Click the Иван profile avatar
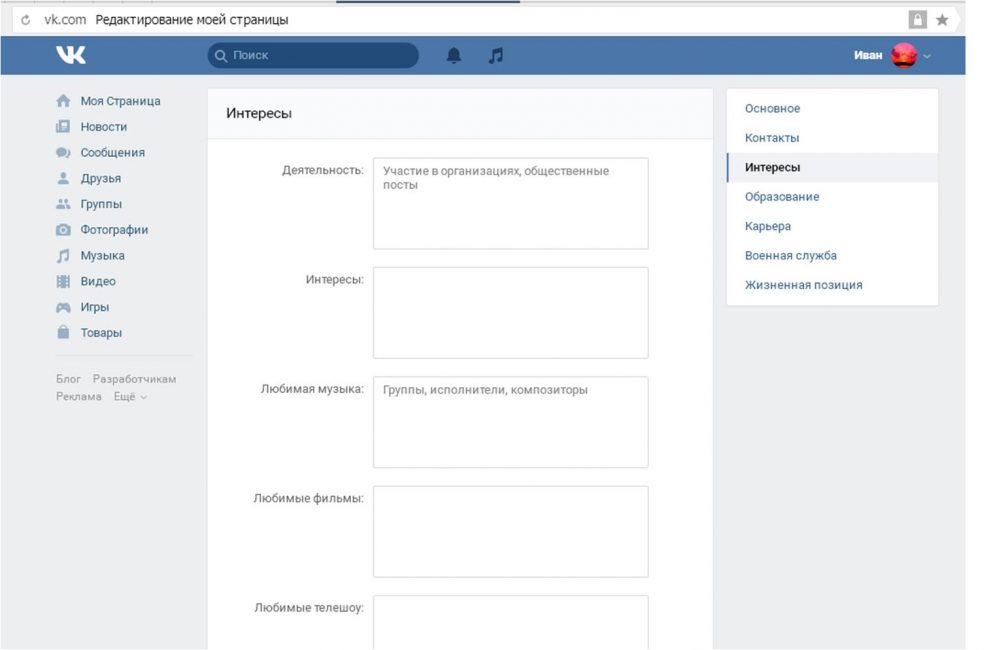Screen dimensions: 1006x650 click(903, 56)
